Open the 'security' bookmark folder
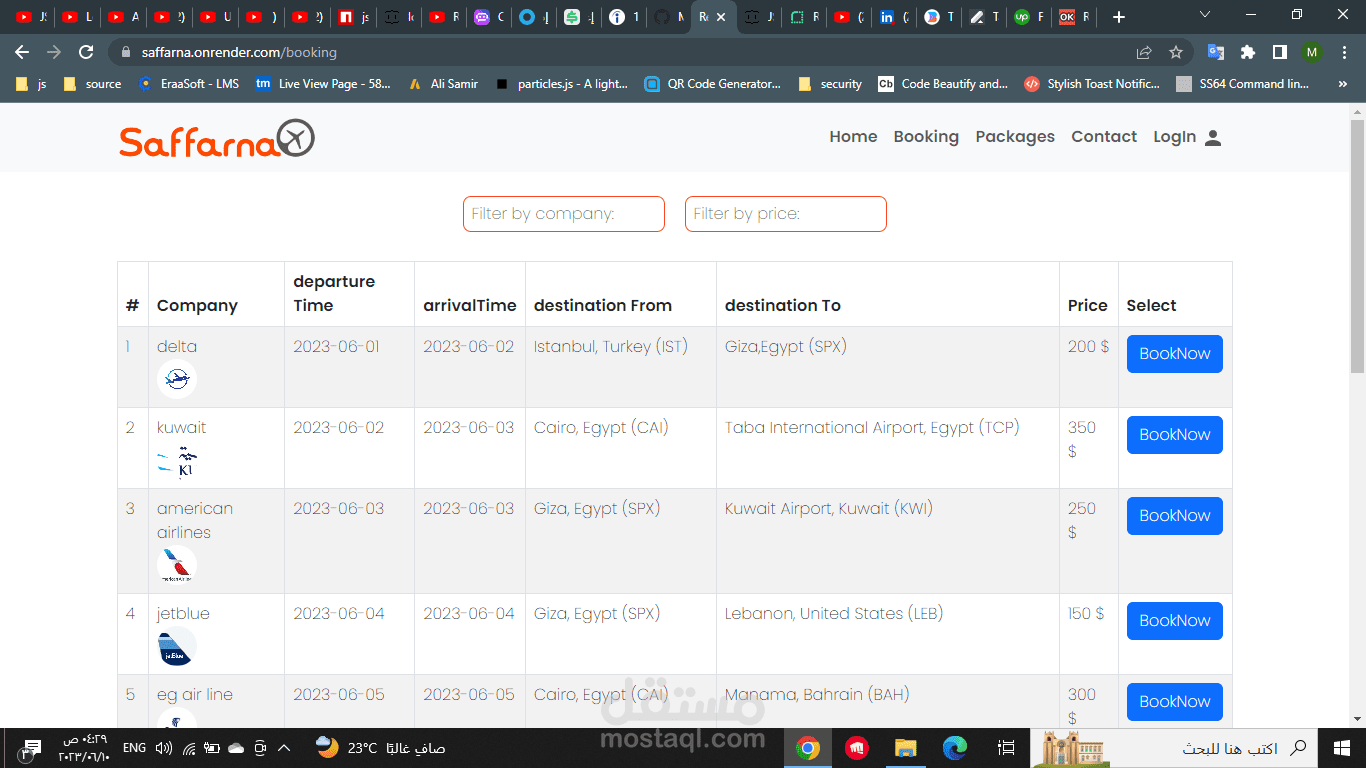Screen dimensions: 1366x768 click(x=830, y=84)
